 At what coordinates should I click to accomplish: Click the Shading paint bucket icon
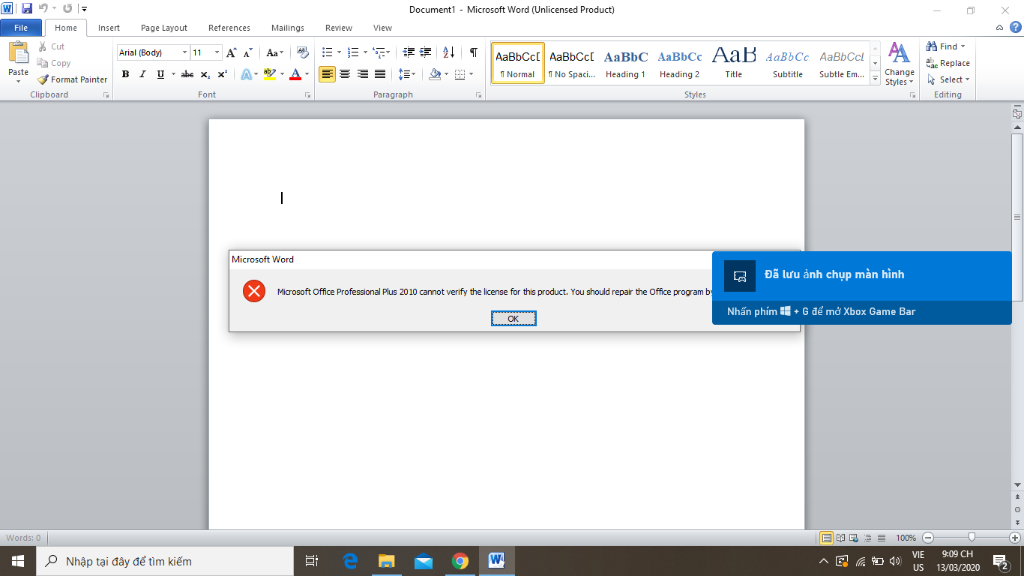(x=435, y=74)
